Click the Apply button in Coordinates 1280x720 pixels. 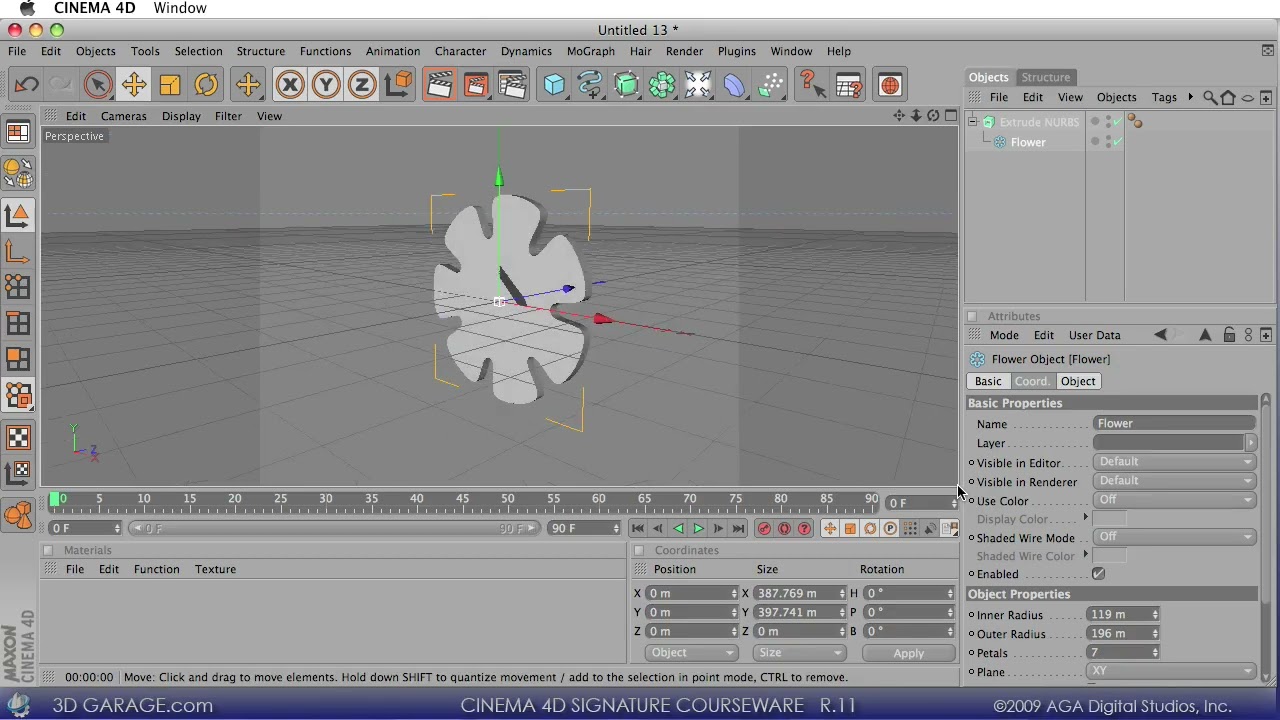coord(909,653)
